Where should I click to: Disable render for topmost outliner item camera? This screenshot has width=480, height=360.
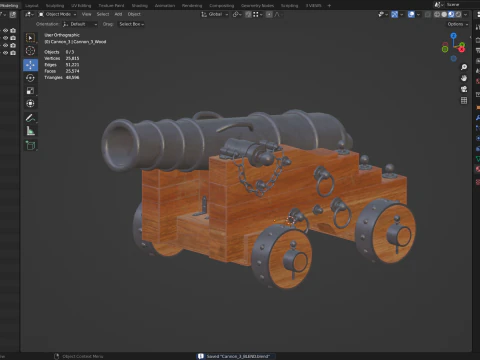13,30
